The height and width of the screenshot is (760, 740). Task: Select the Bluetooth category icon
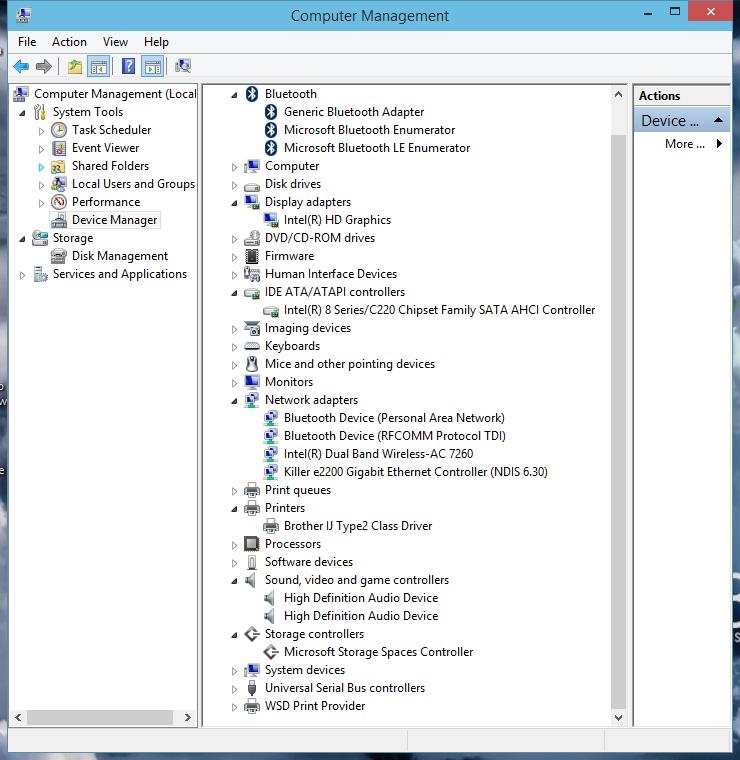coord(252,94)
